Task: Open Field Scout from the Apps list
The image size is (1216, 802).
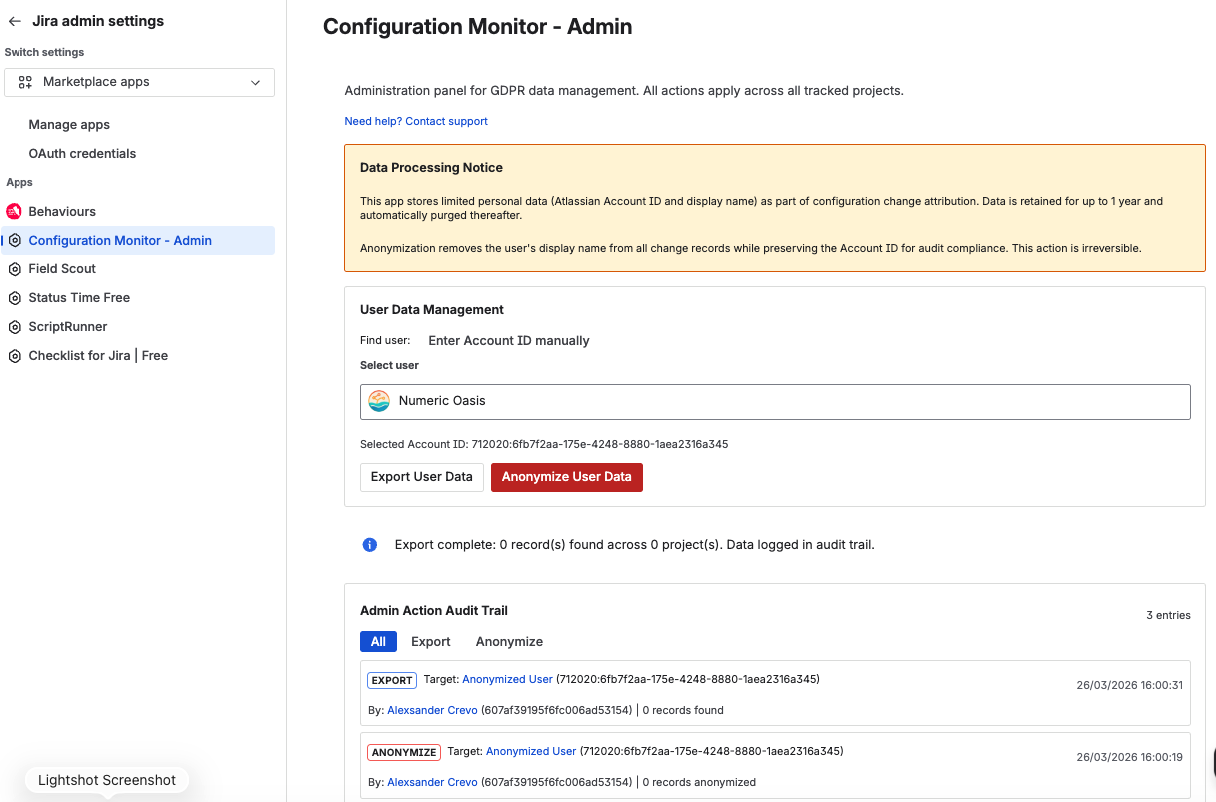Action: pyautogui.click(x=14, y=268)
